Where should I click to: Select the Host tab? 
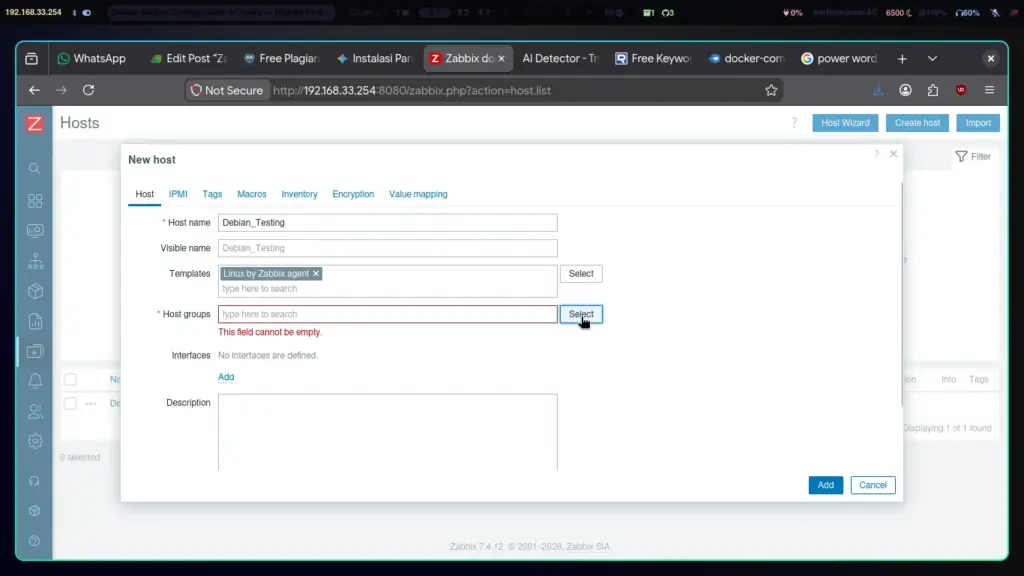click(x=144, y=194)
